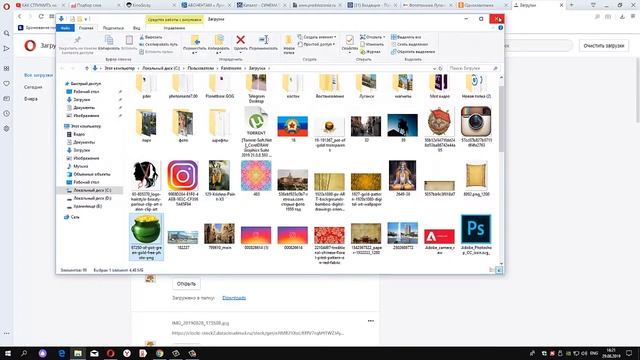Click the refresh icon beside address bar
The width and height of the screenshot is (640, 360).
[440, 68]
